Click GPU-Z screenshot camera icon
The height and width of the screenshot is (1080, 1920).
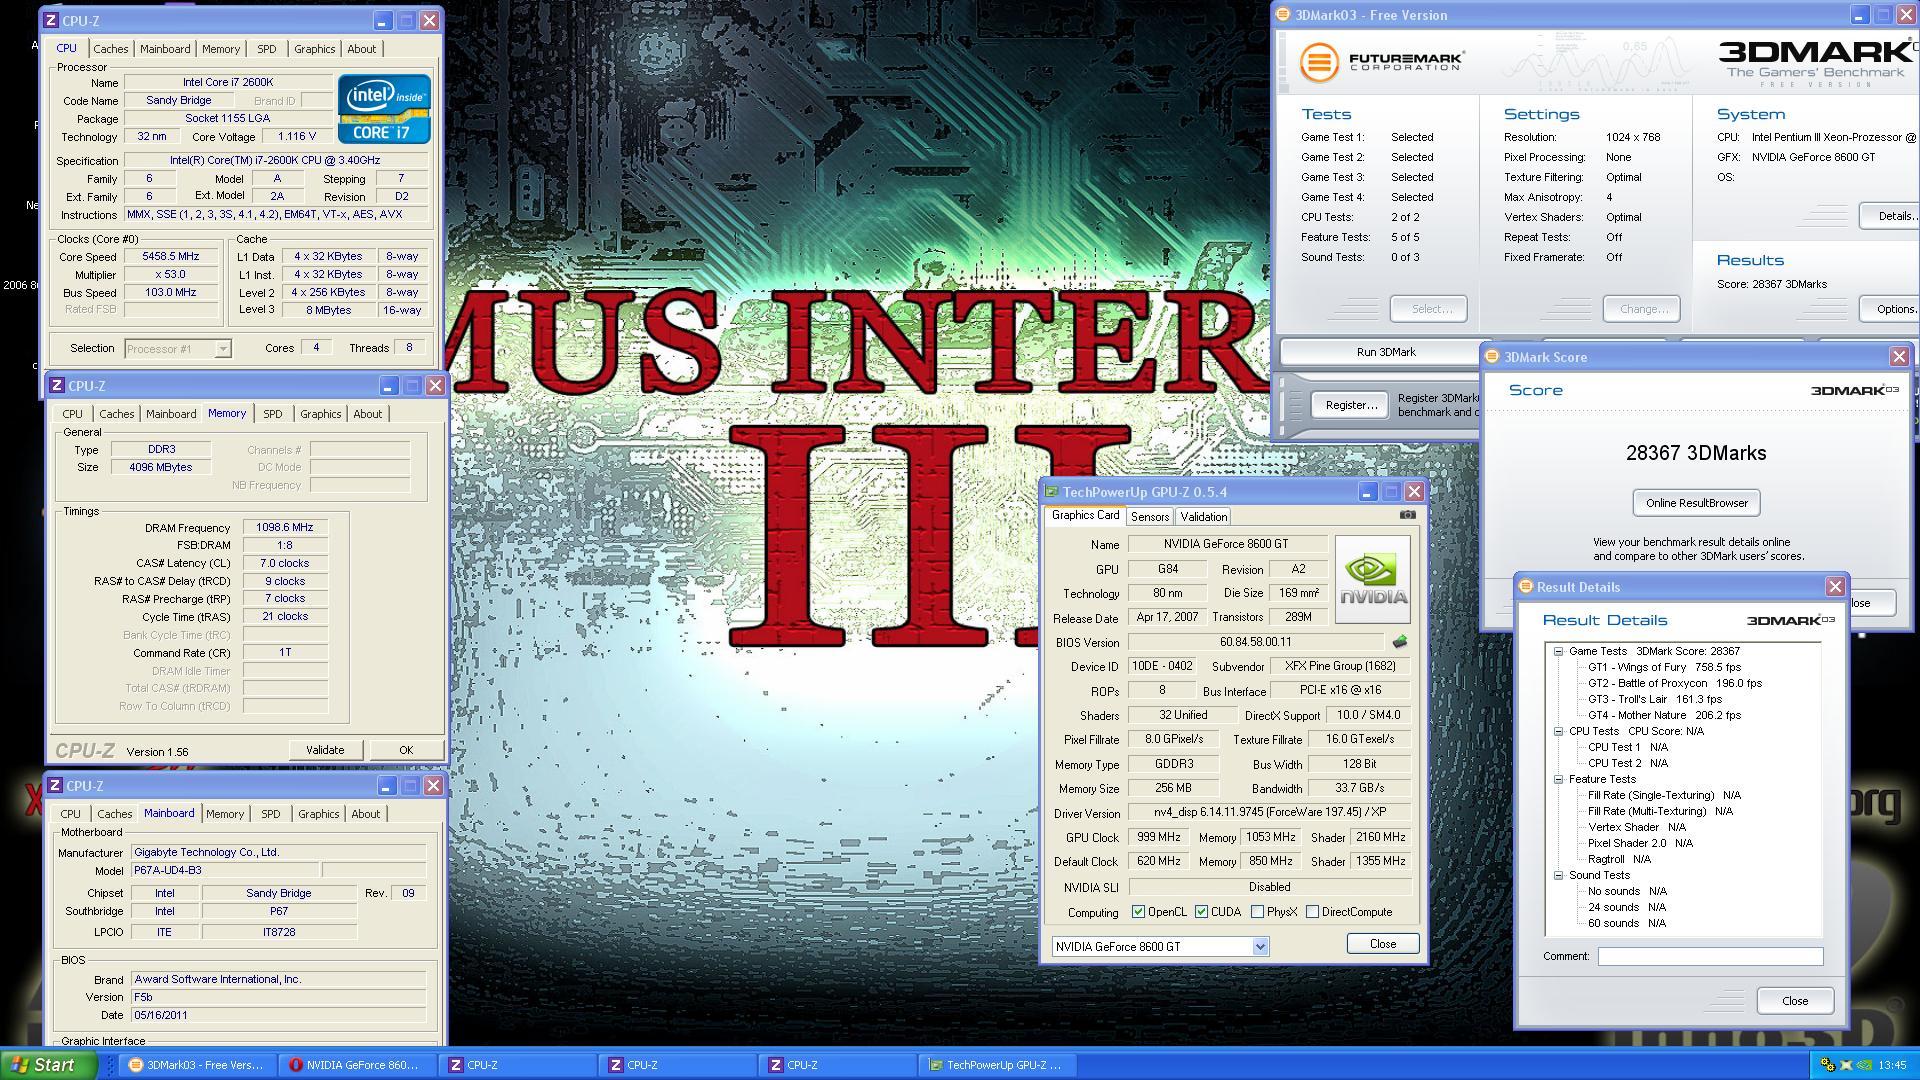tap(1407, 515)
